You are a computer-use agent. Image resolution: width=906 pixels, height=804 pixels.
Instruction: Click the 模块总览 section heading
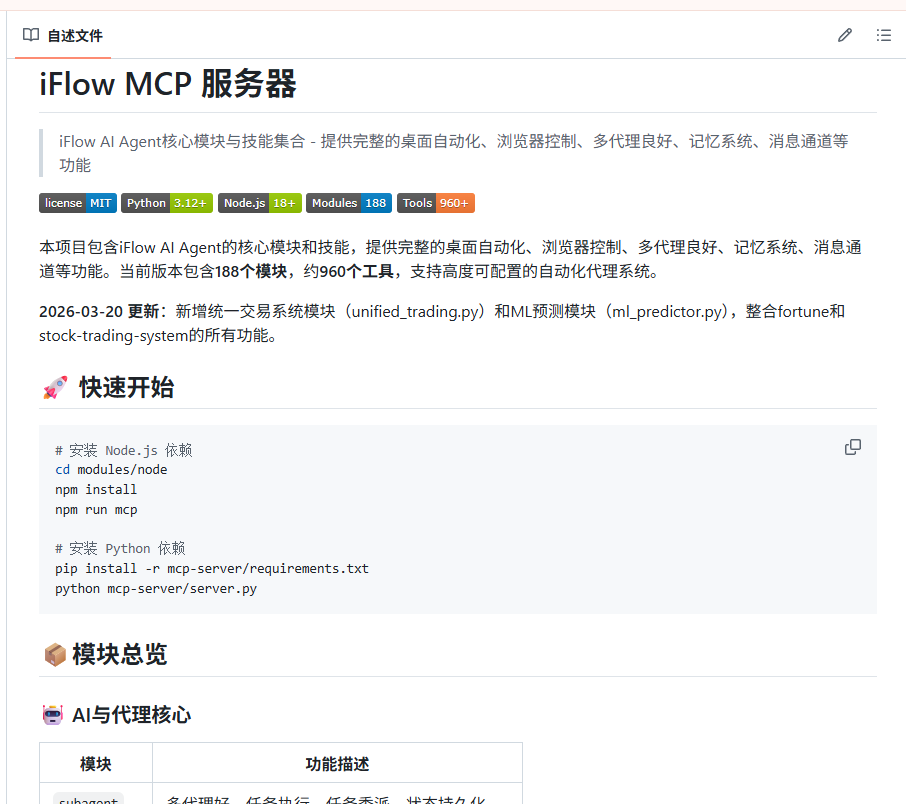point(119,655)
